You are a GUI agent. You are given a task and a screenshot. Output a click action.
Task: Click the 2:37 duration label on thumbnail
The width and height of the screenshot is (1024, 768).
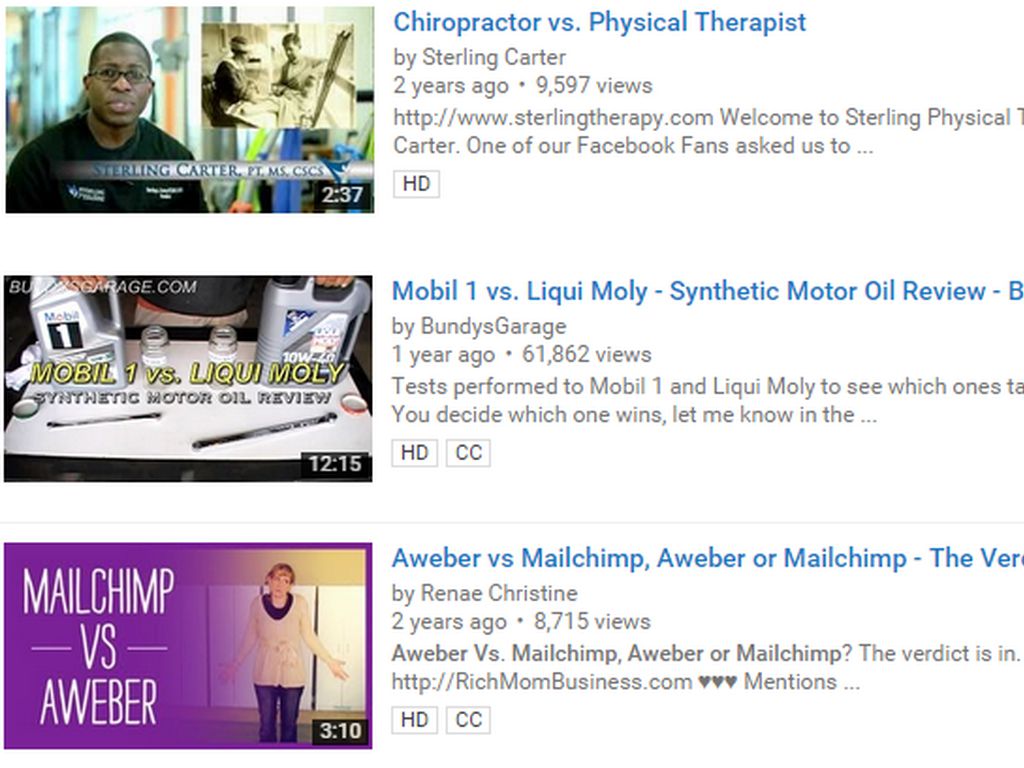pos(342,195)
